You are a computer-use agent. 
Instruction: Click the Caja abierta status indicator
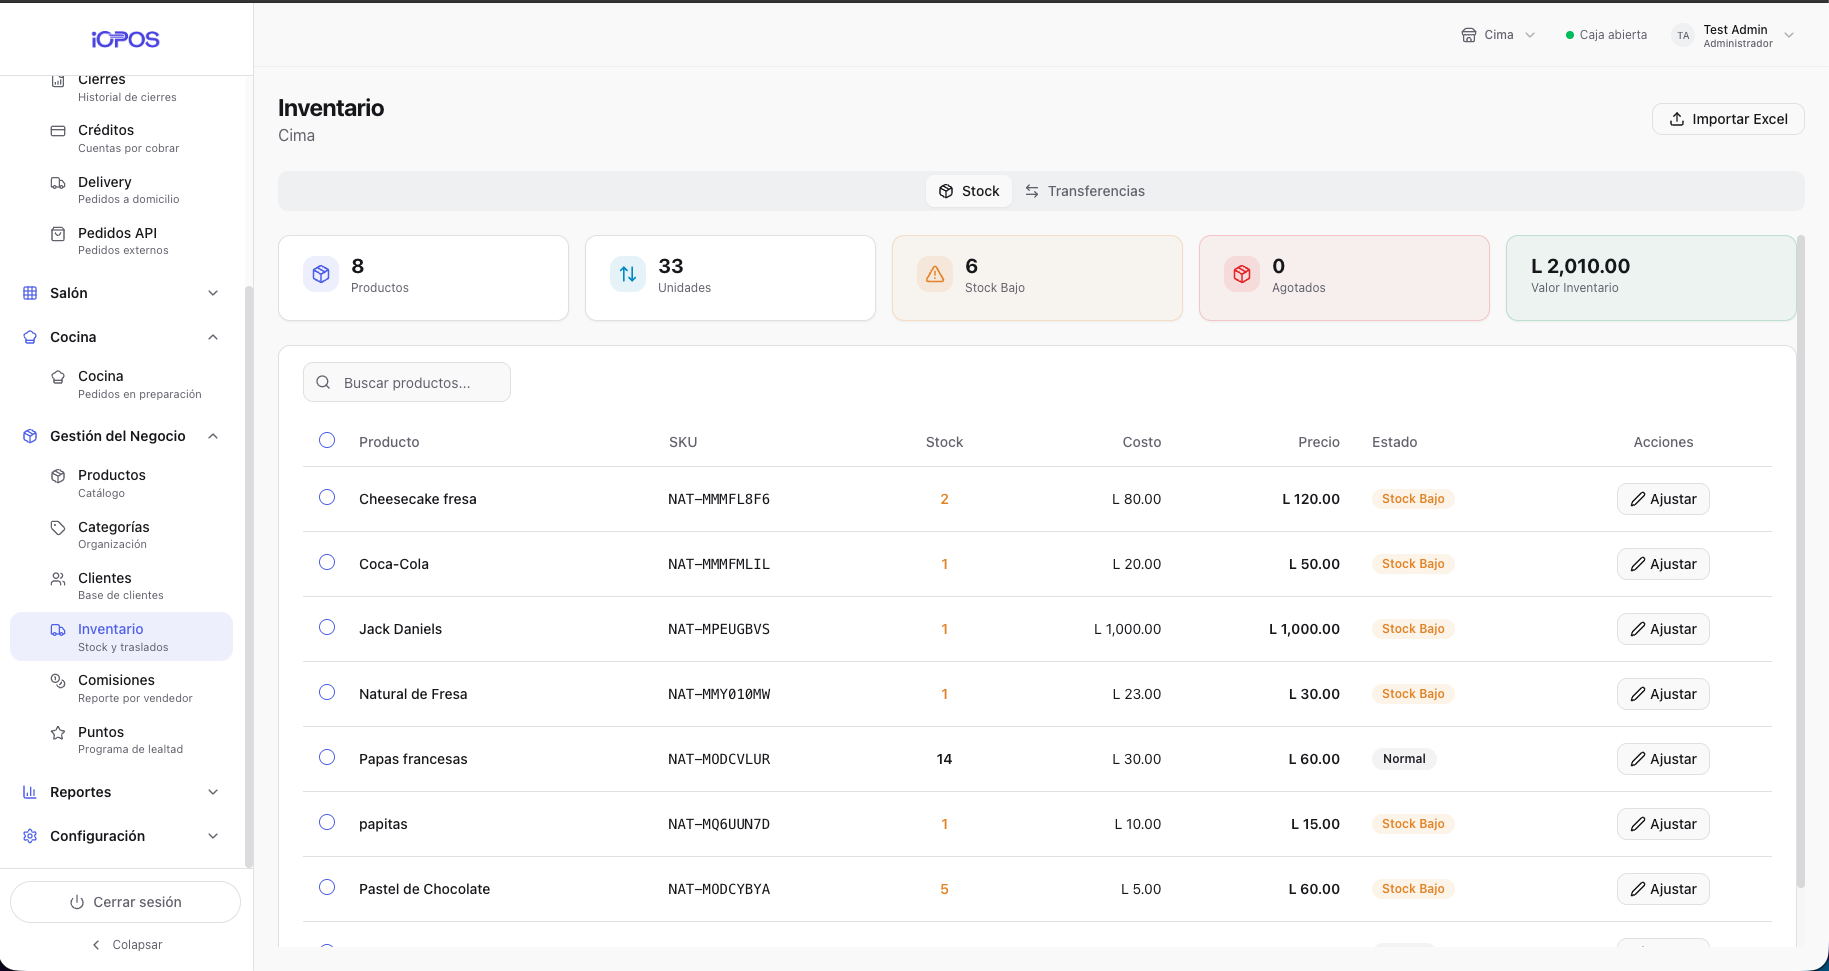(x=1606, y=35)
